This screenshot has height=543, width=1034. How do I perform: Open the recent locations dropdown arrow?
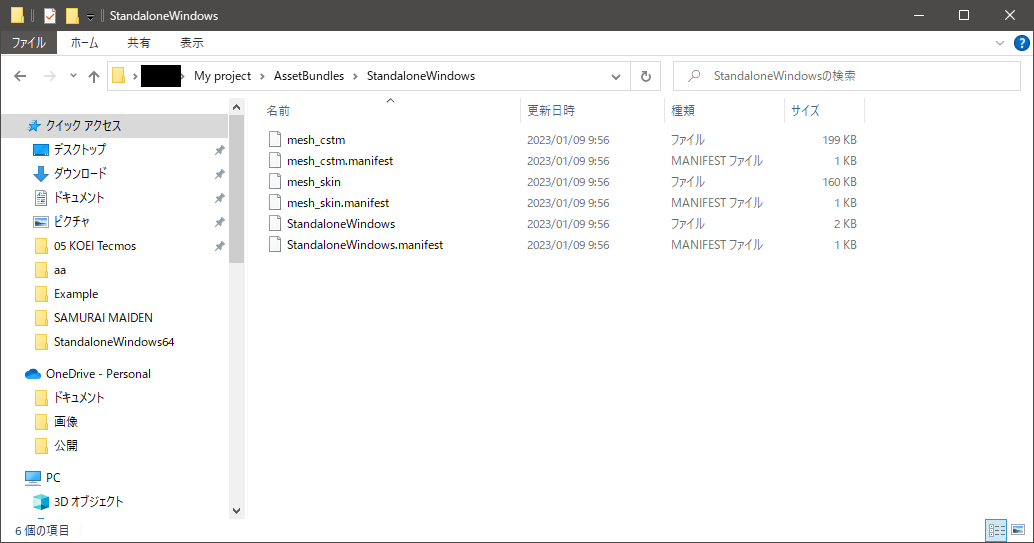coord(73,77)
